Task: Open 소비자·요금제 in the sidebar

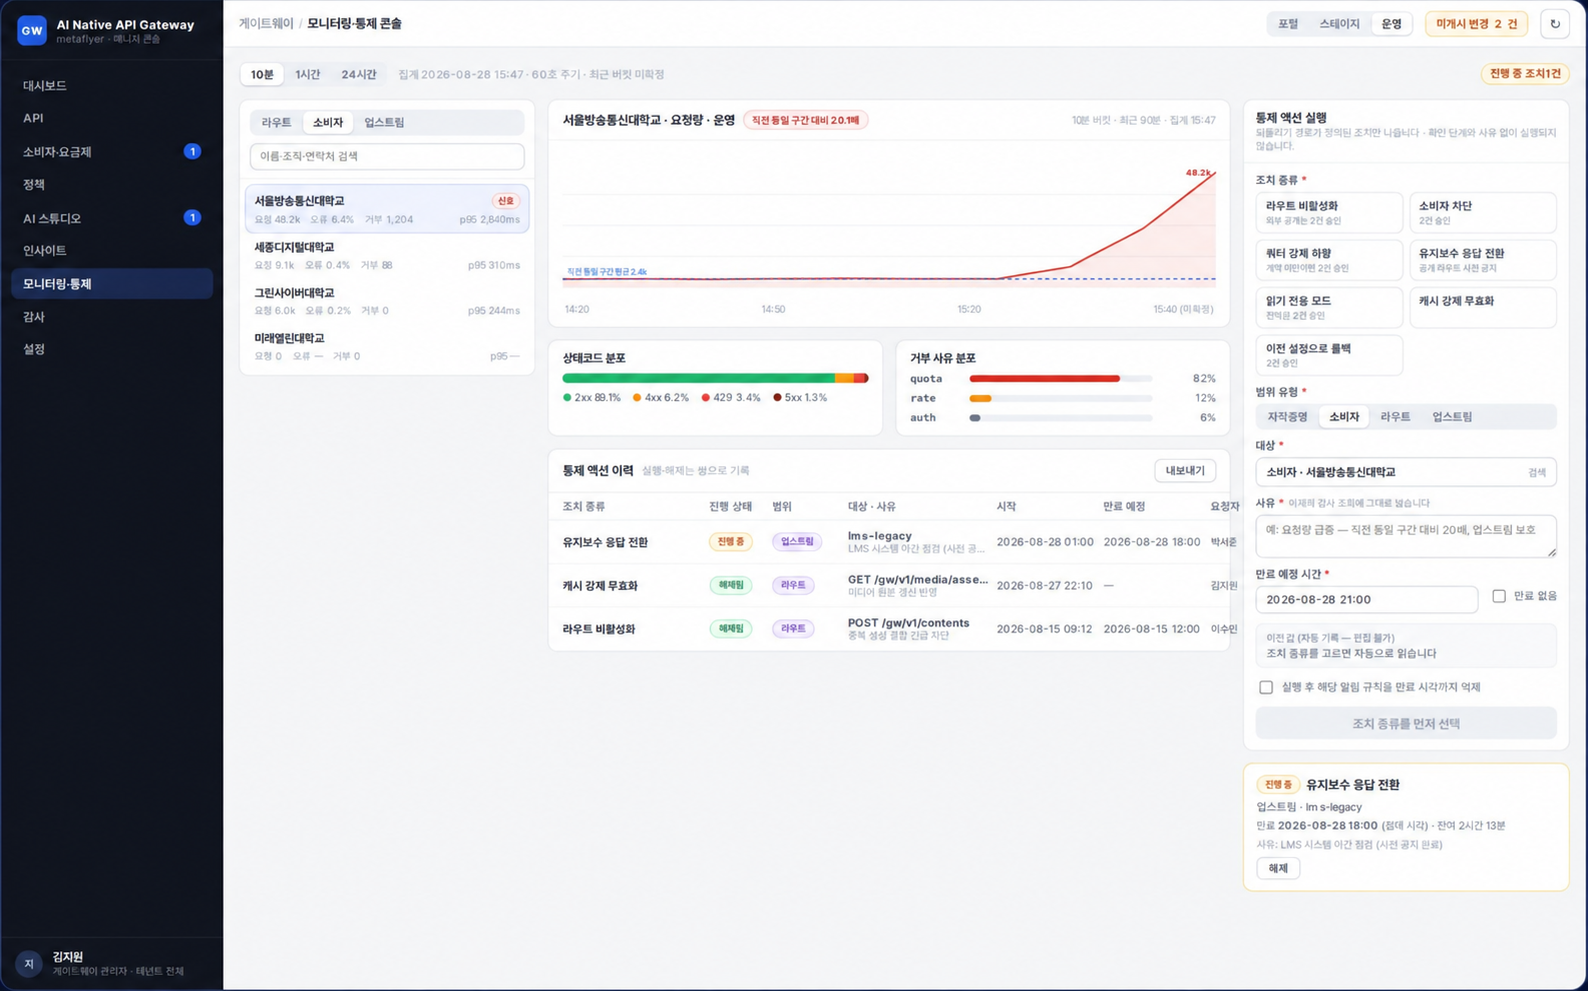Action: pyautogui.click(x=112, y=152)
